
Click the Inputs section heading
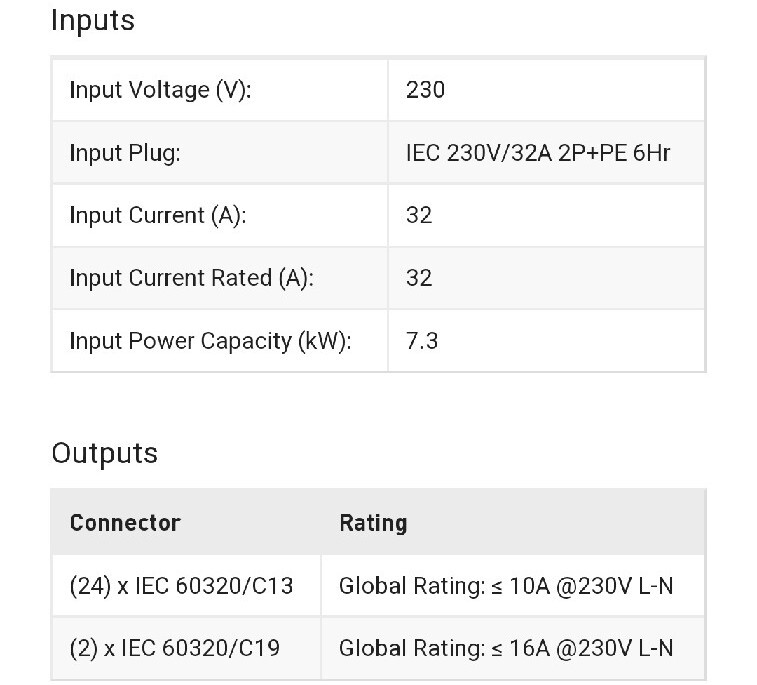pyautogui.click(x=92, y=20)
